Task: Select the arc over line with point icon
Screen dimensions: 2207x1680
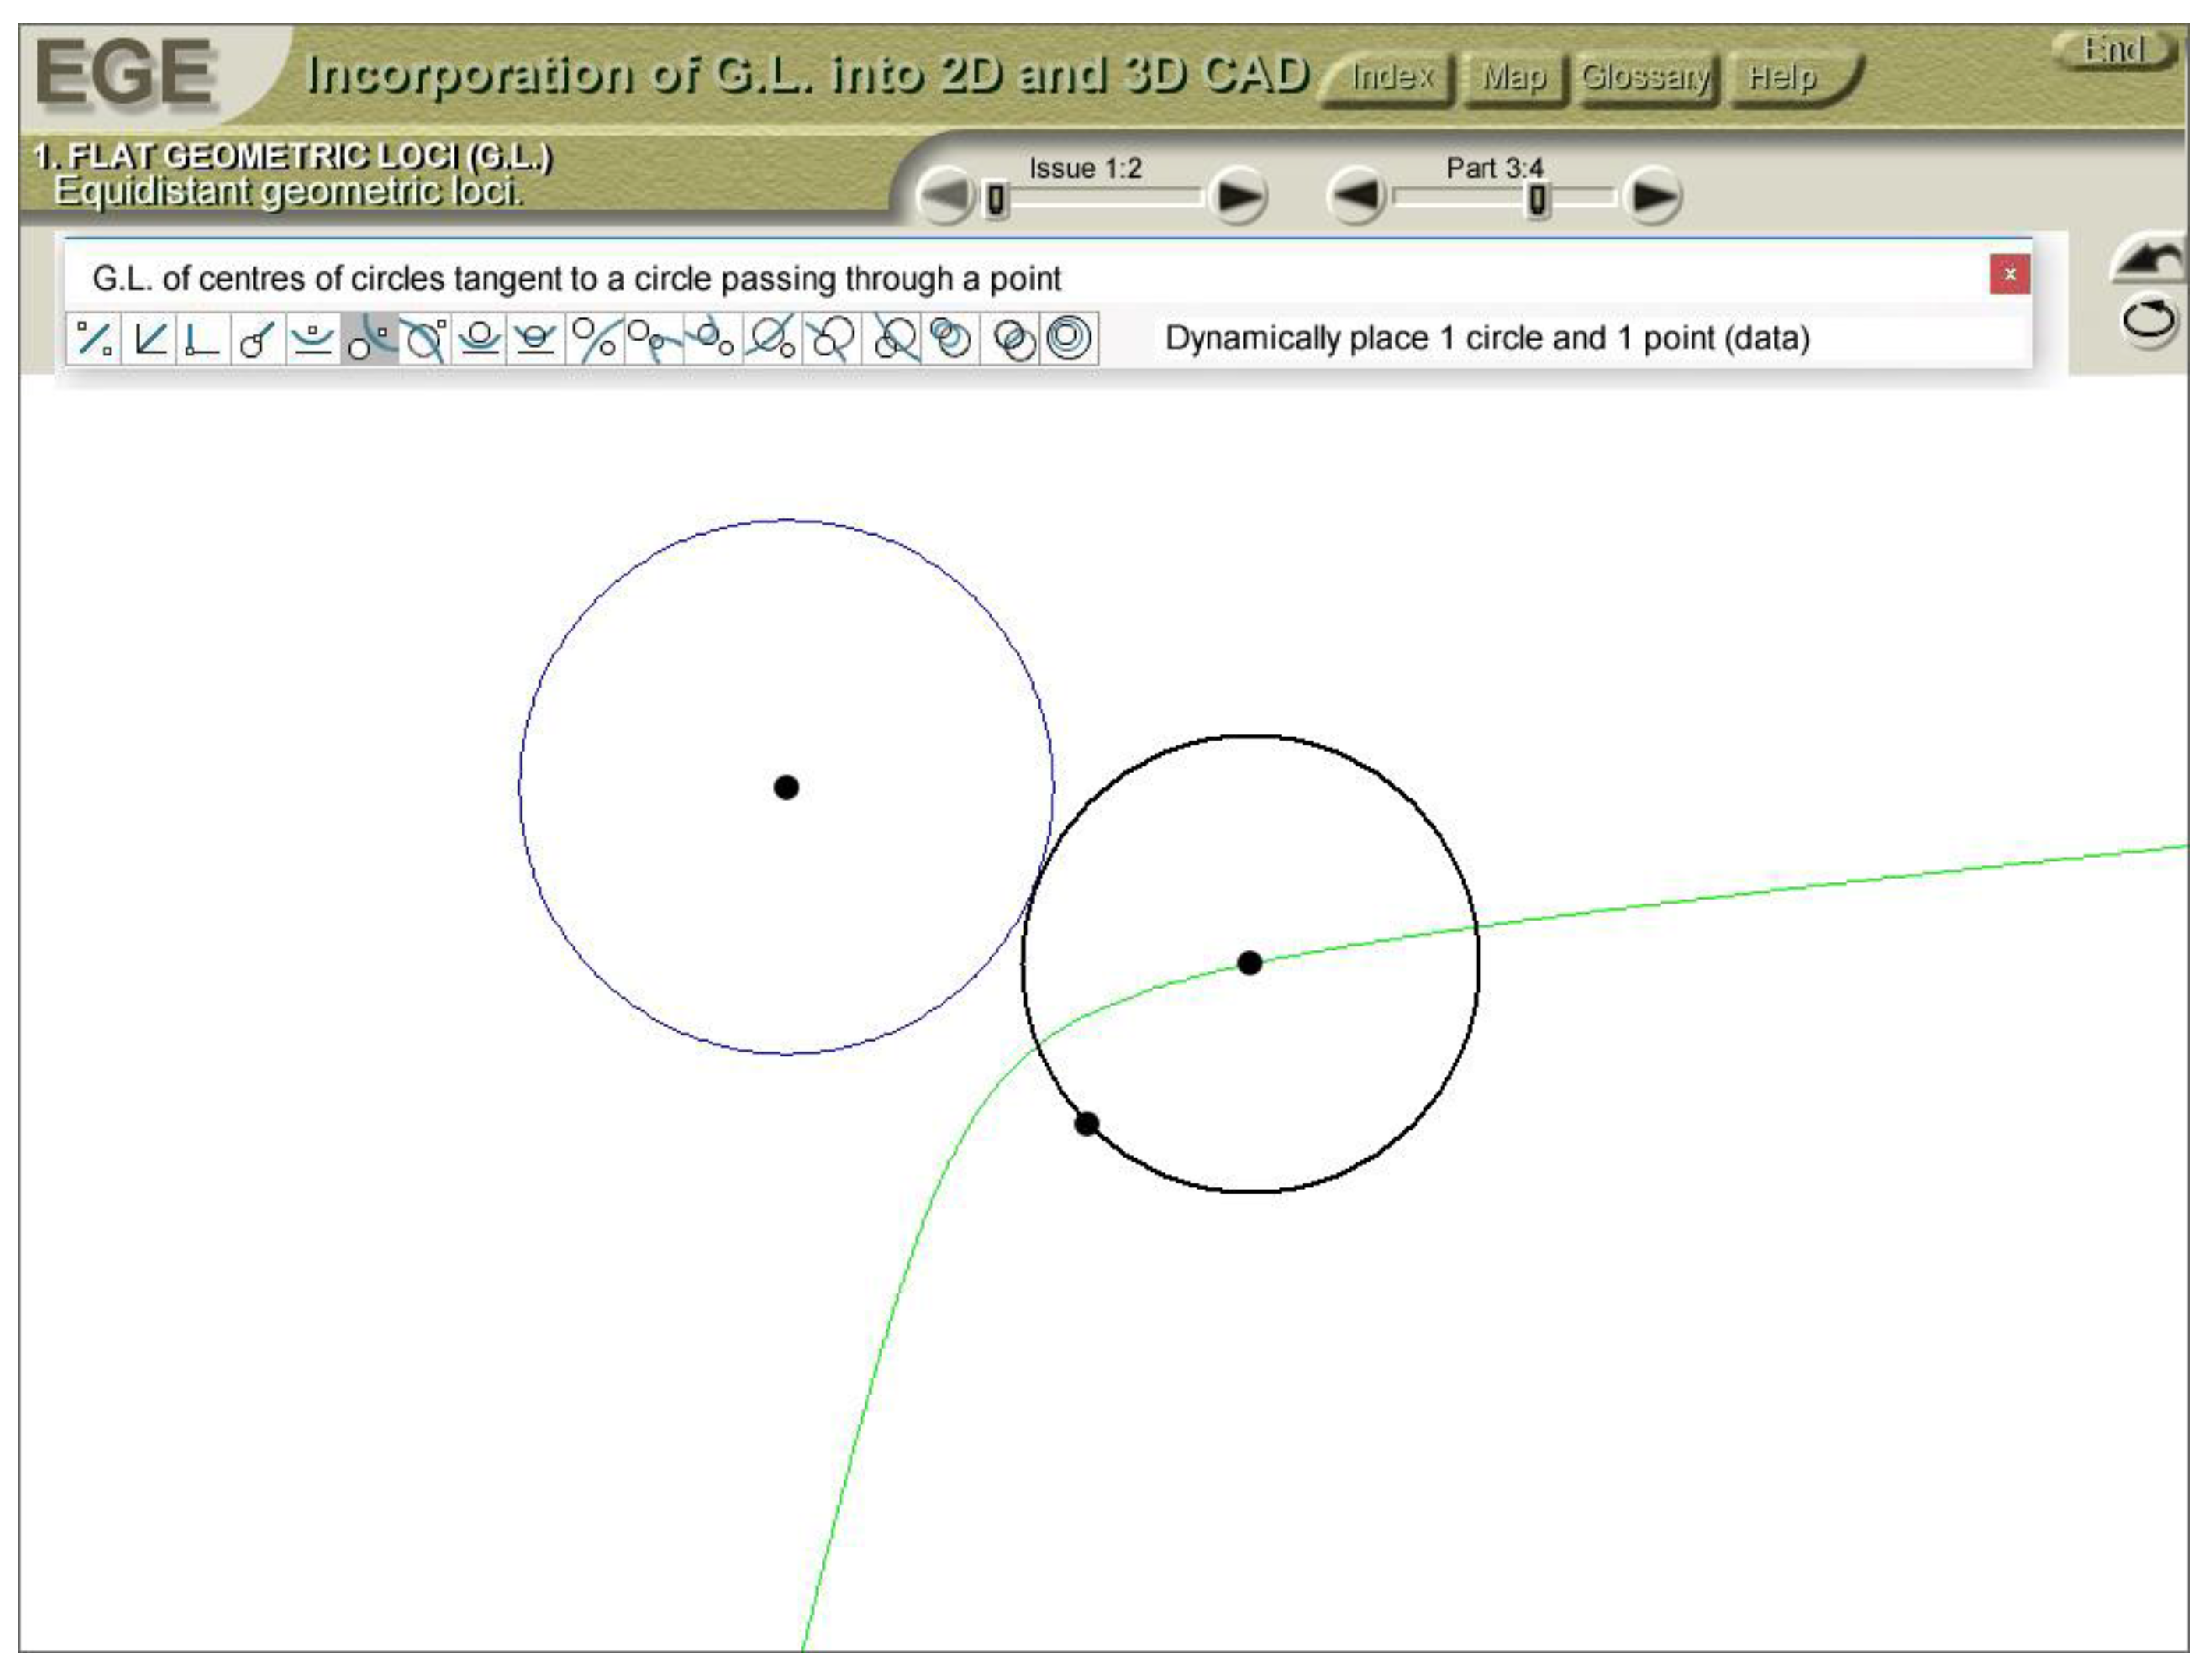Action: click(313, 338)
